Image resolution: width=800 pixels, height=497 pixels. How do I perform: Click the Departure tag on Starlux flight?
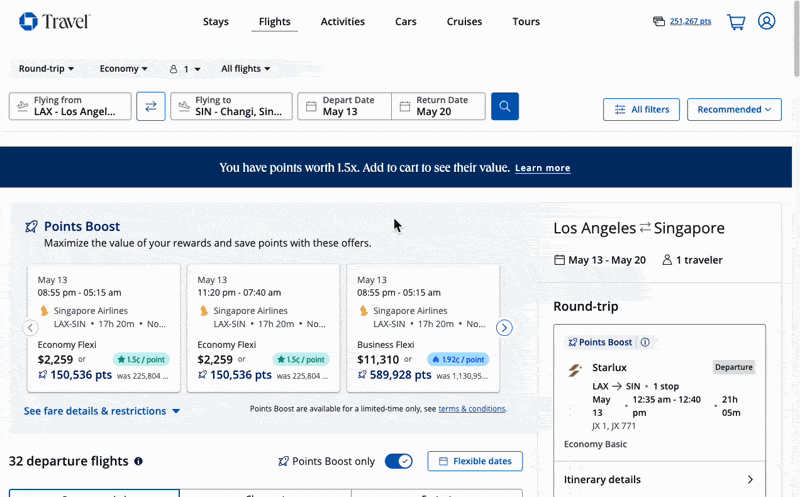(x=734, y=367)
